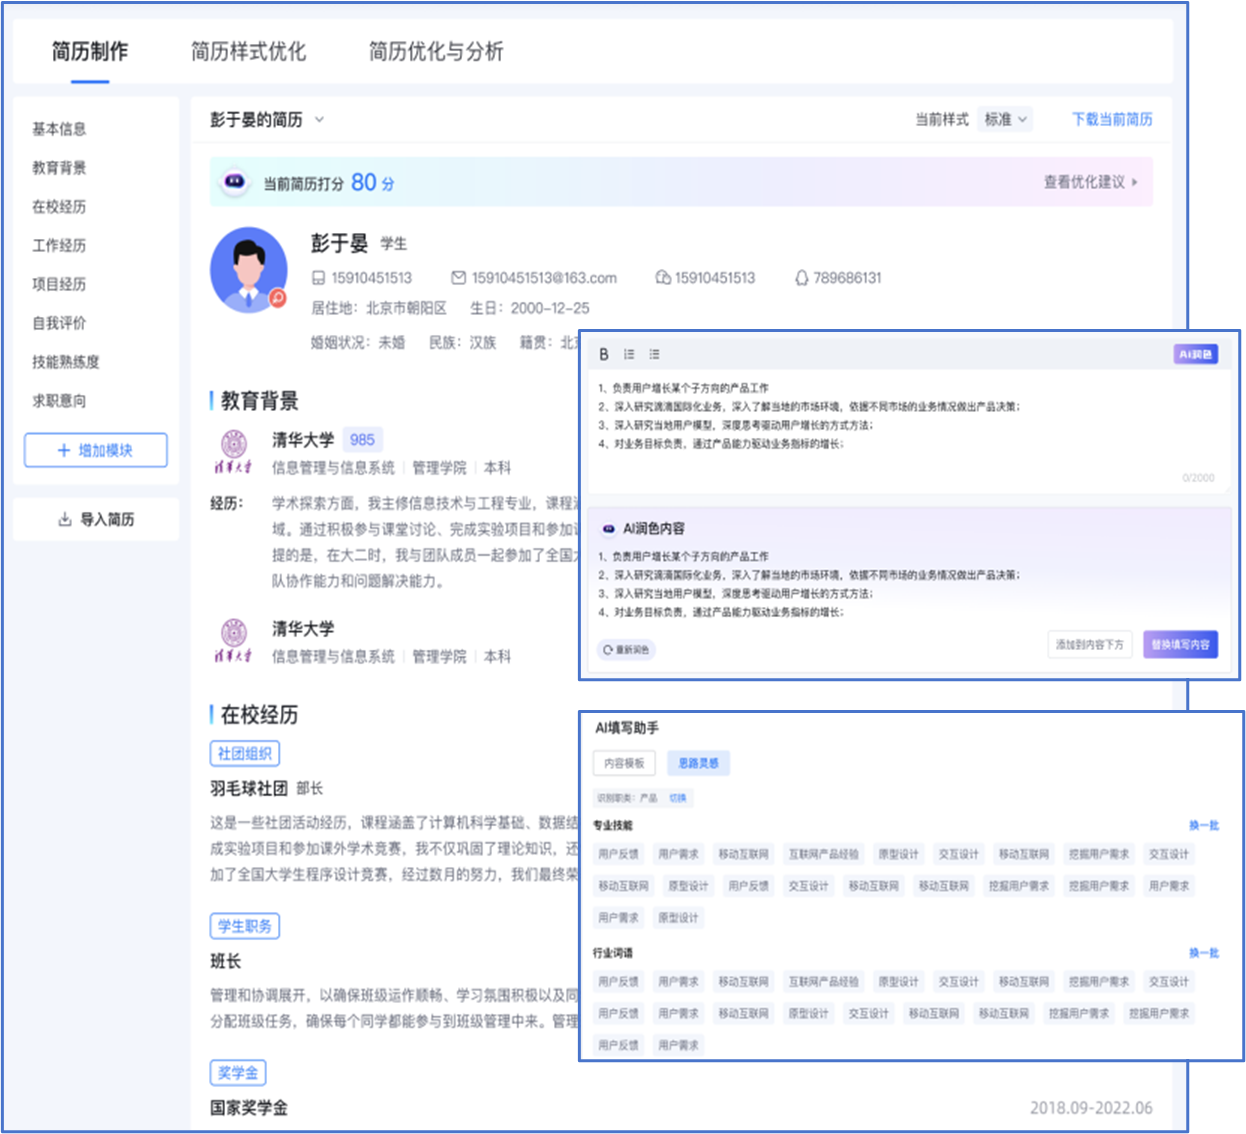This screenshot has height=1134, width=1246.
Task: Click the name 彭于晏 in the resume header
Action: coord(339,243)
